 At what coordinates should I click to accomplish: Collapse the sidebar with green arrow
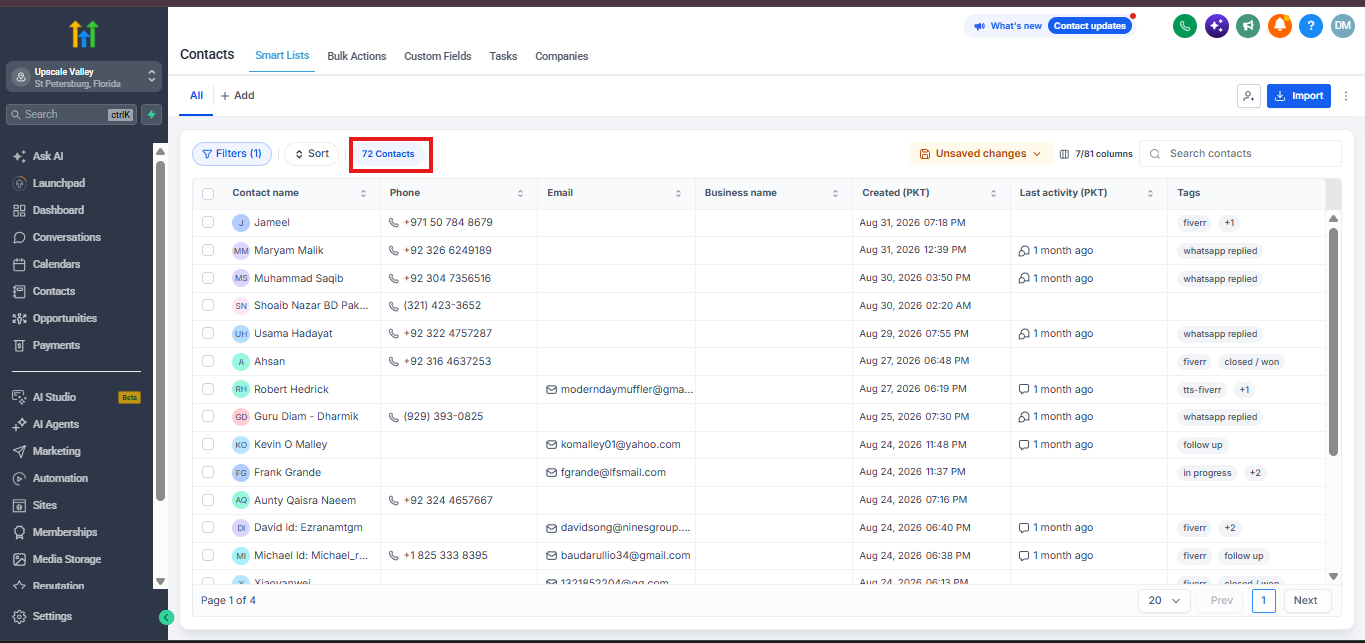coord(167,617)
